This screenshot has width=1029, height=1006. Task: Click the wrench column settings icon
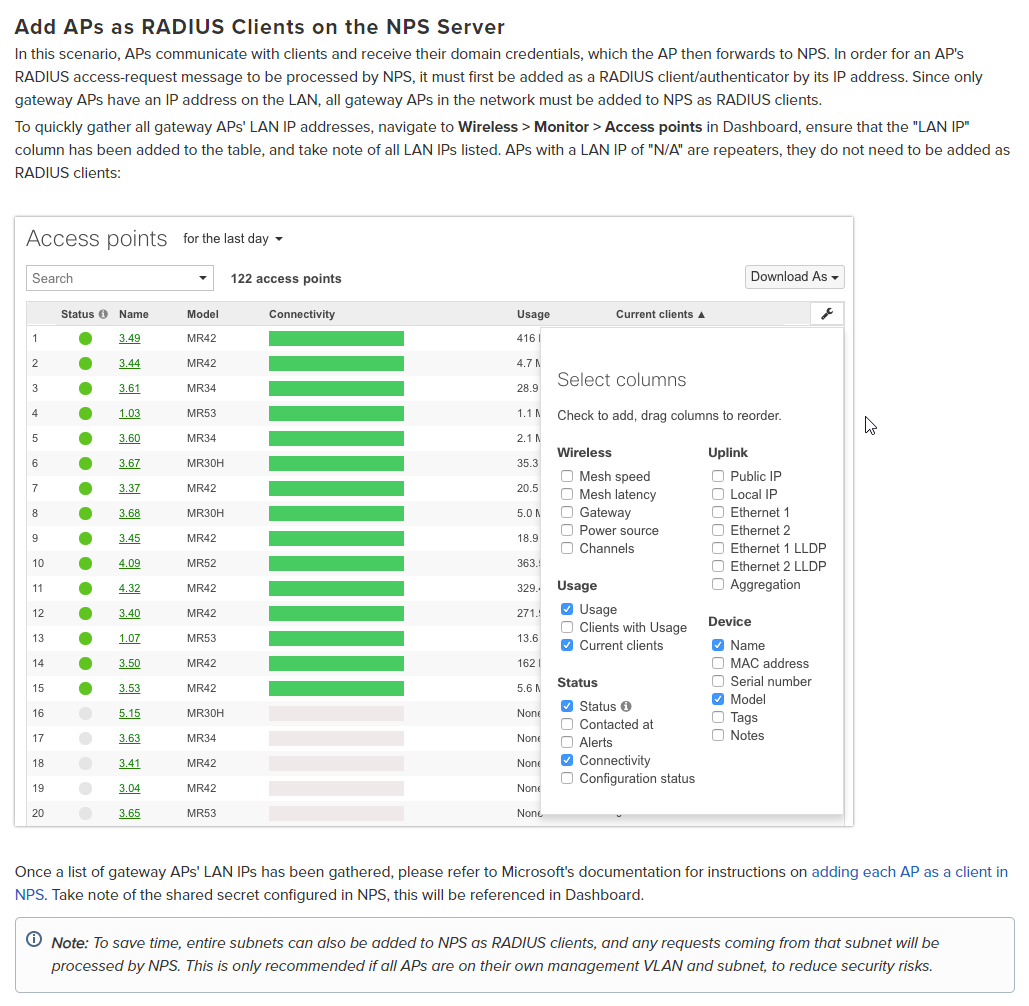826,314
